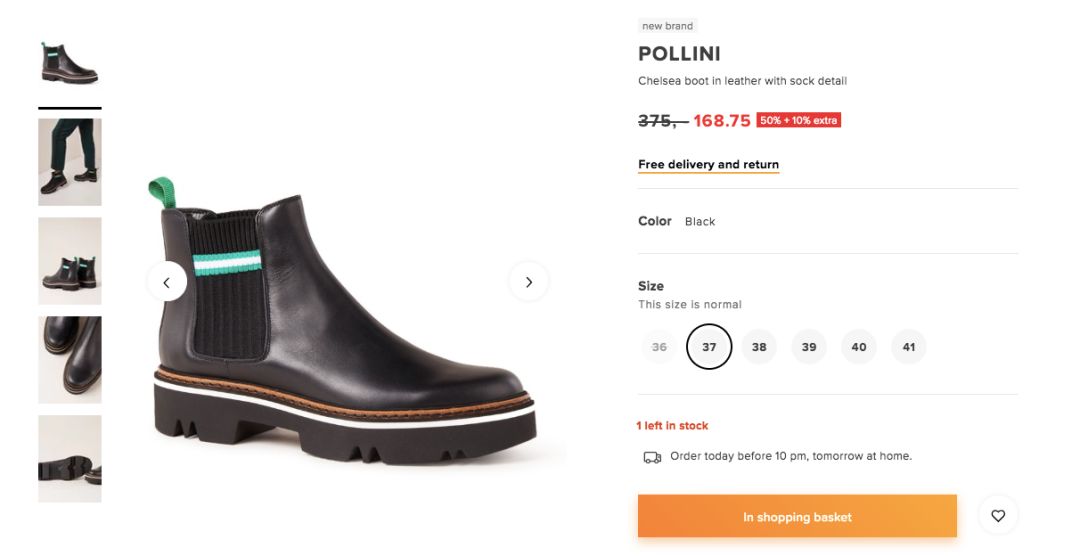Click the delivery truck icon
This screenshot has width=1080, height=556.
click(x=652, y=457)
